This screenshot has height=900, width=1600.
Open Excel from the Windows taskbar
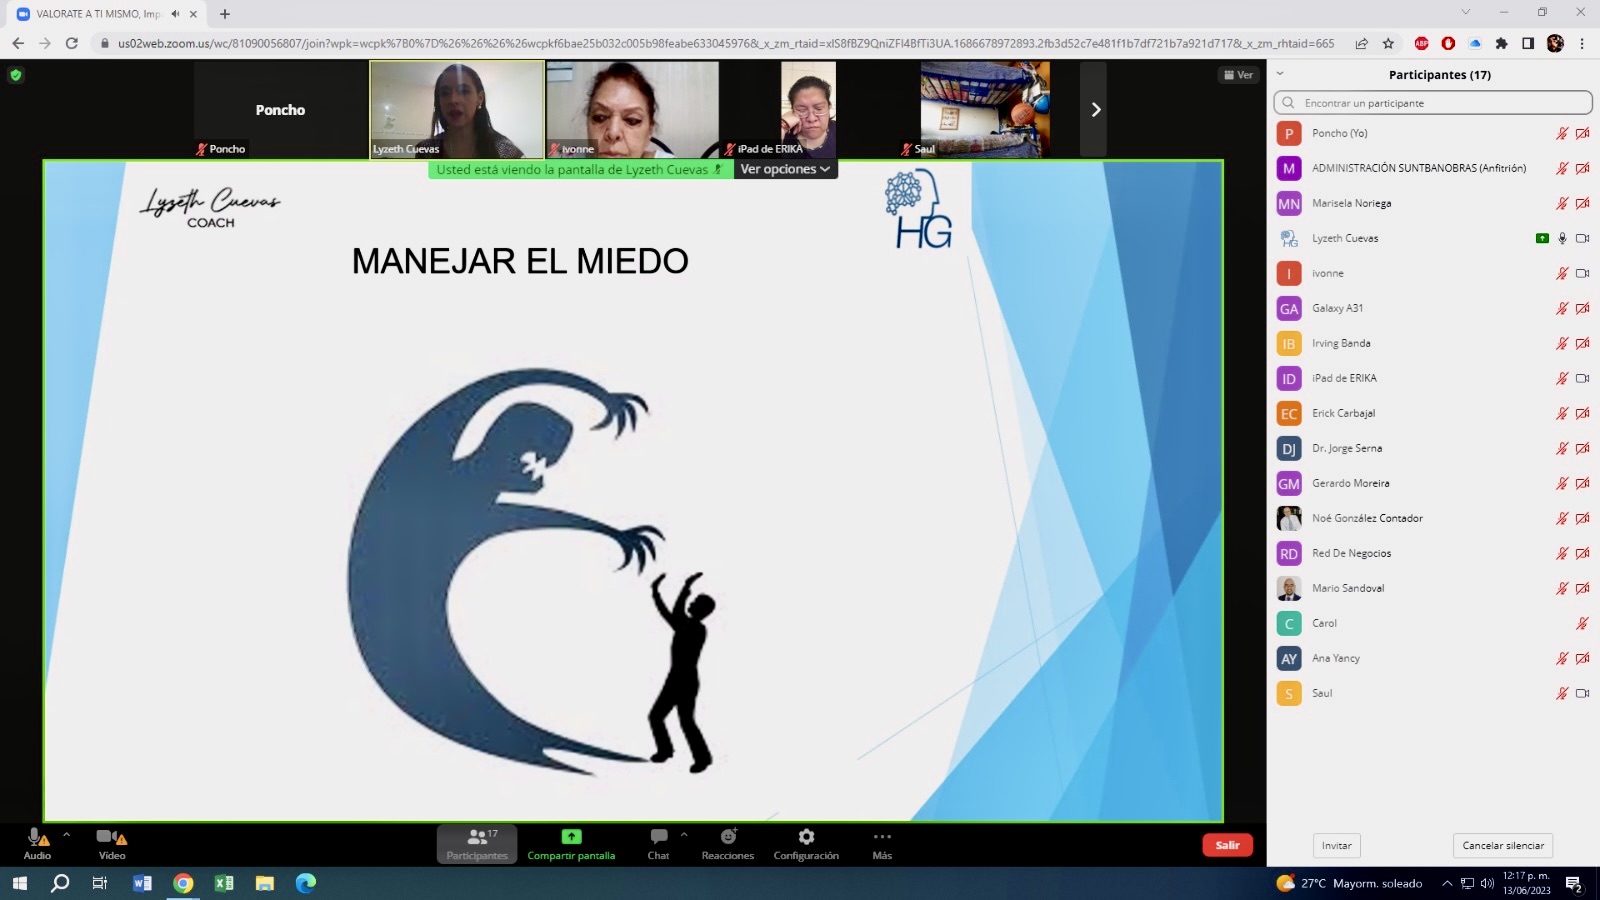point(224,883)
